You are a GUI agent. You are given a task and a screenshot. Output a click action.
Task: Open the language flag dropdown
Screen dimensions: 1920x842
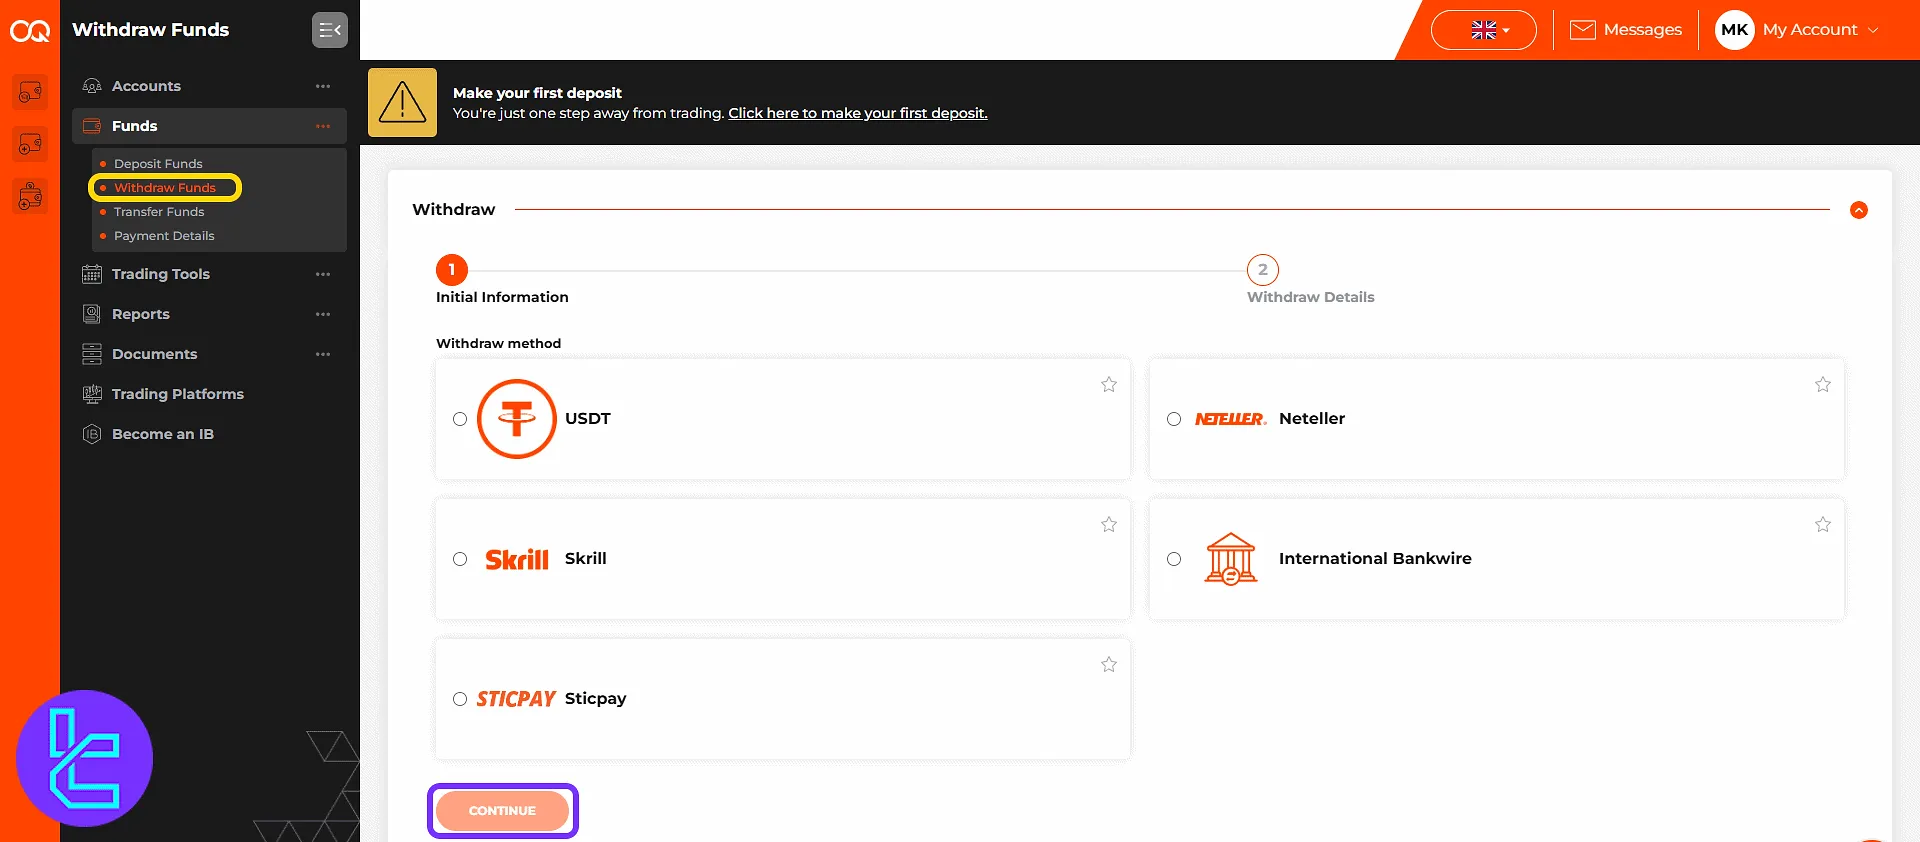tap(1484, 30)
